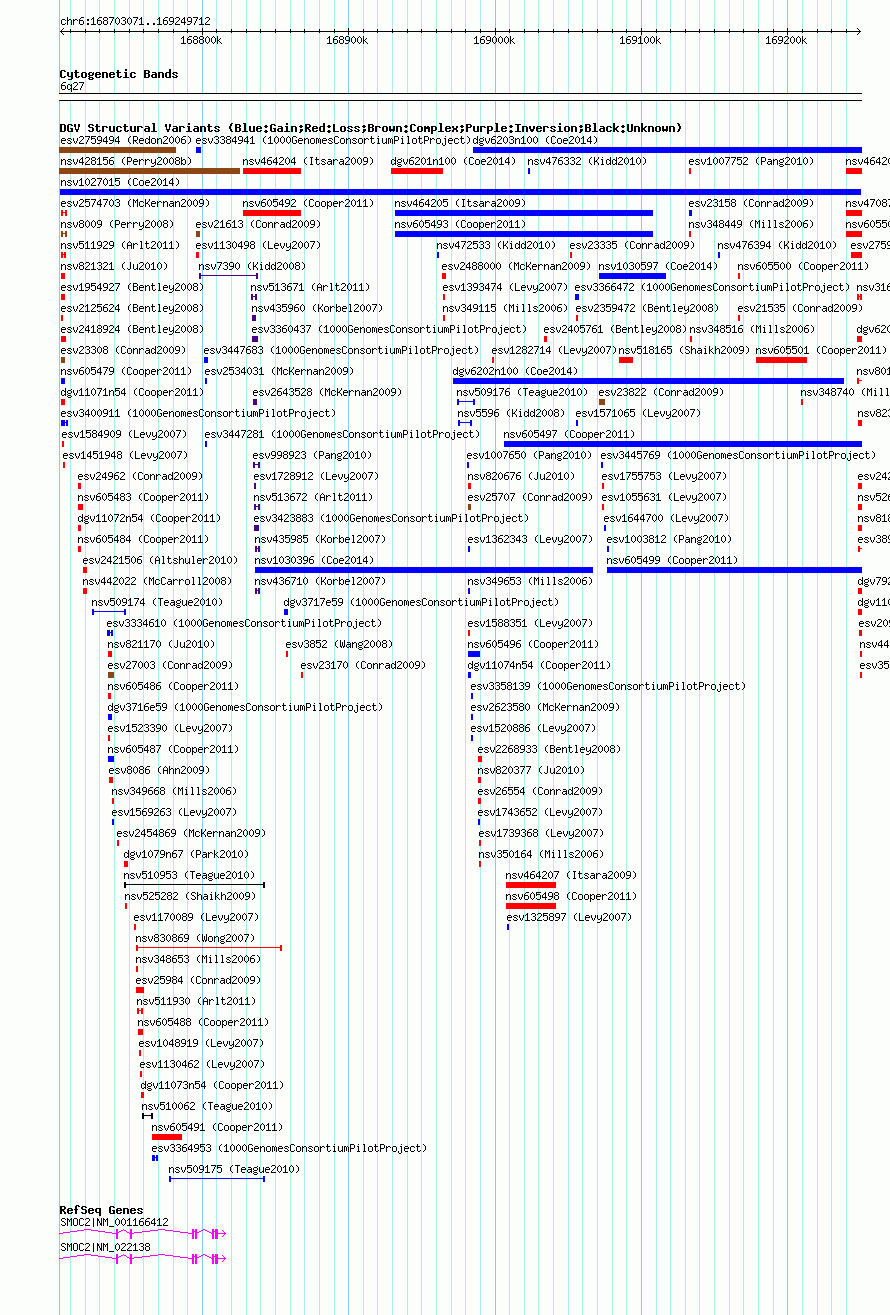
Task: Click esv3364953 (1000GenomesConsortiumPilotProject) label
Action: pos(289,1148)
